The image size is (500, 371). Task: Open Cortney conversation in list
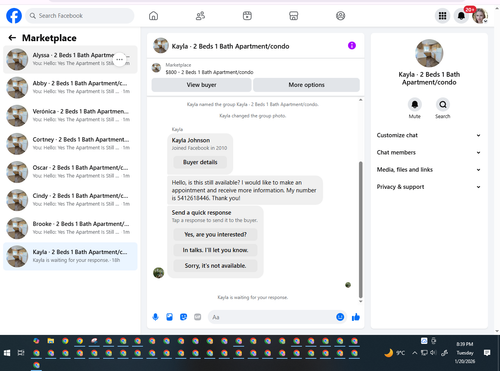tap(70, 144)
